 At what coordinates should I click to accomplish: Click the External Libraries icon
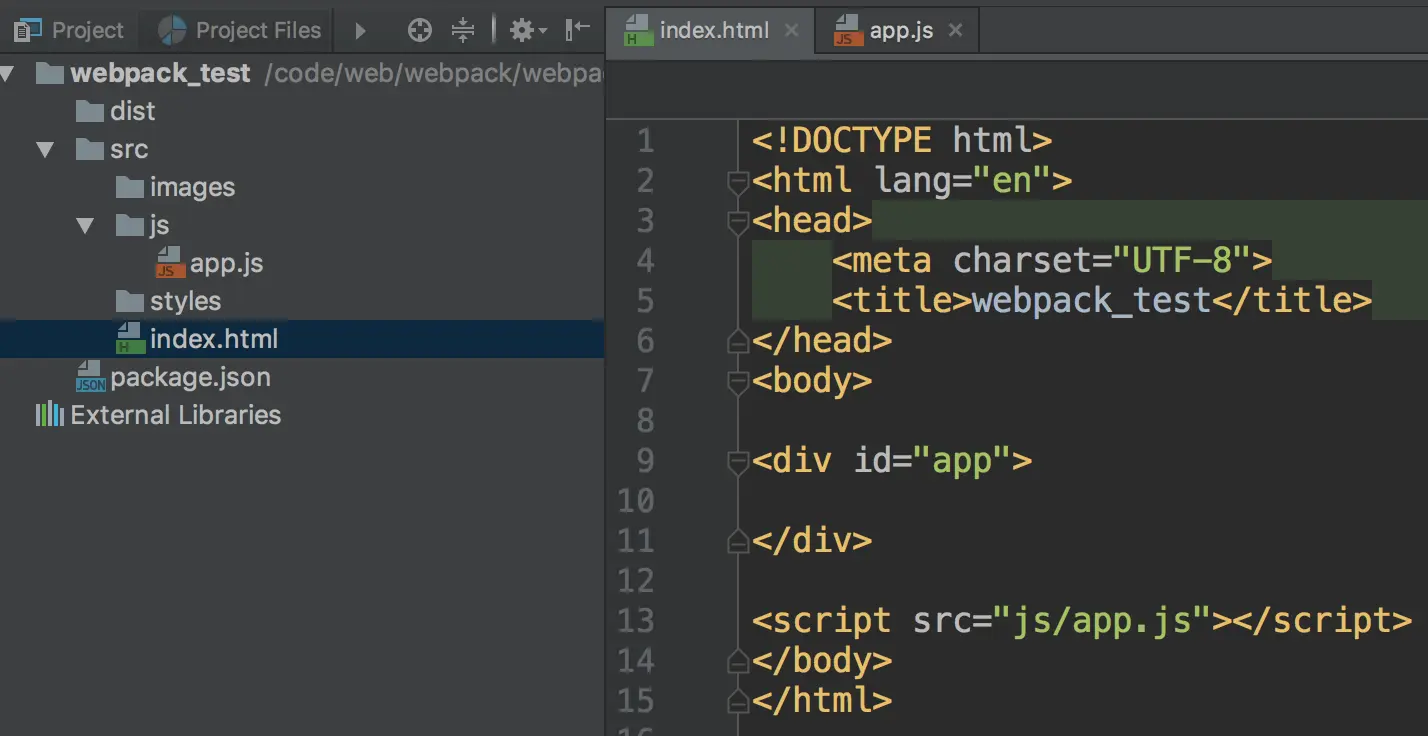50,414
